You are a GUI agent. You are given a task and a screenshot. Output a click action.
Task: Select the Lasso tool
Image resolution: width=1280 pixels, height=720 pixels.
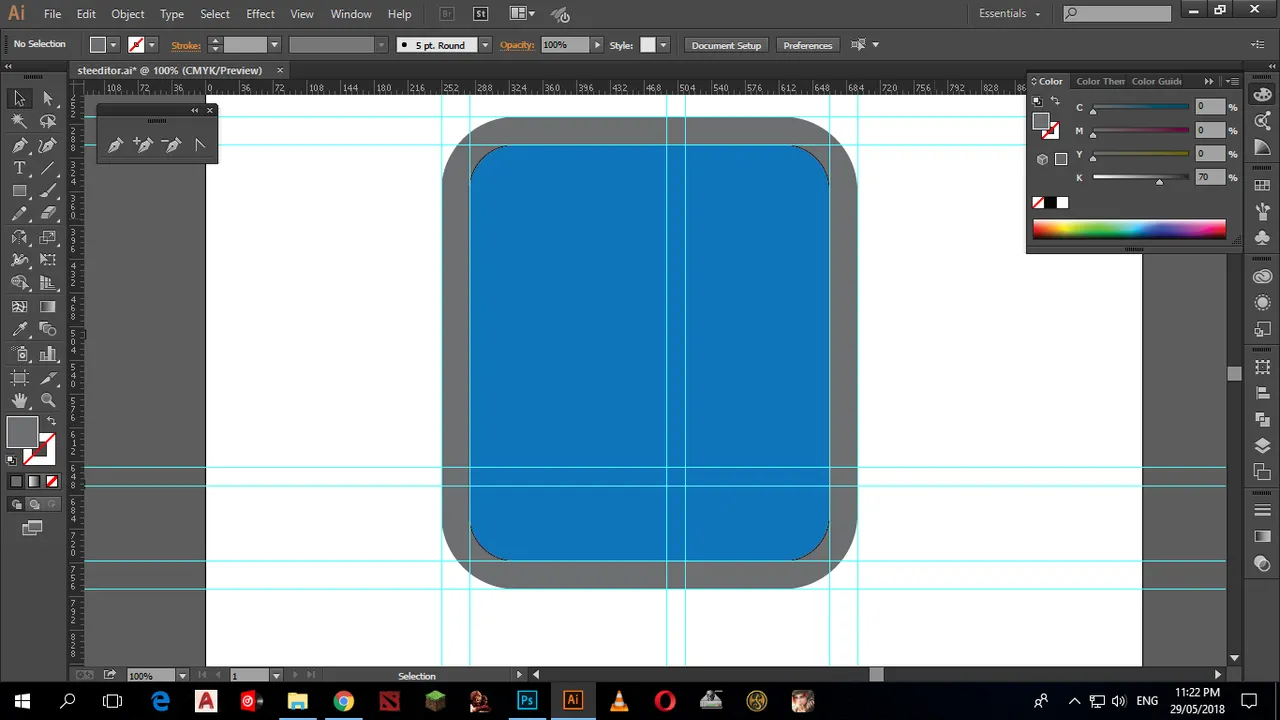(48, 121)
